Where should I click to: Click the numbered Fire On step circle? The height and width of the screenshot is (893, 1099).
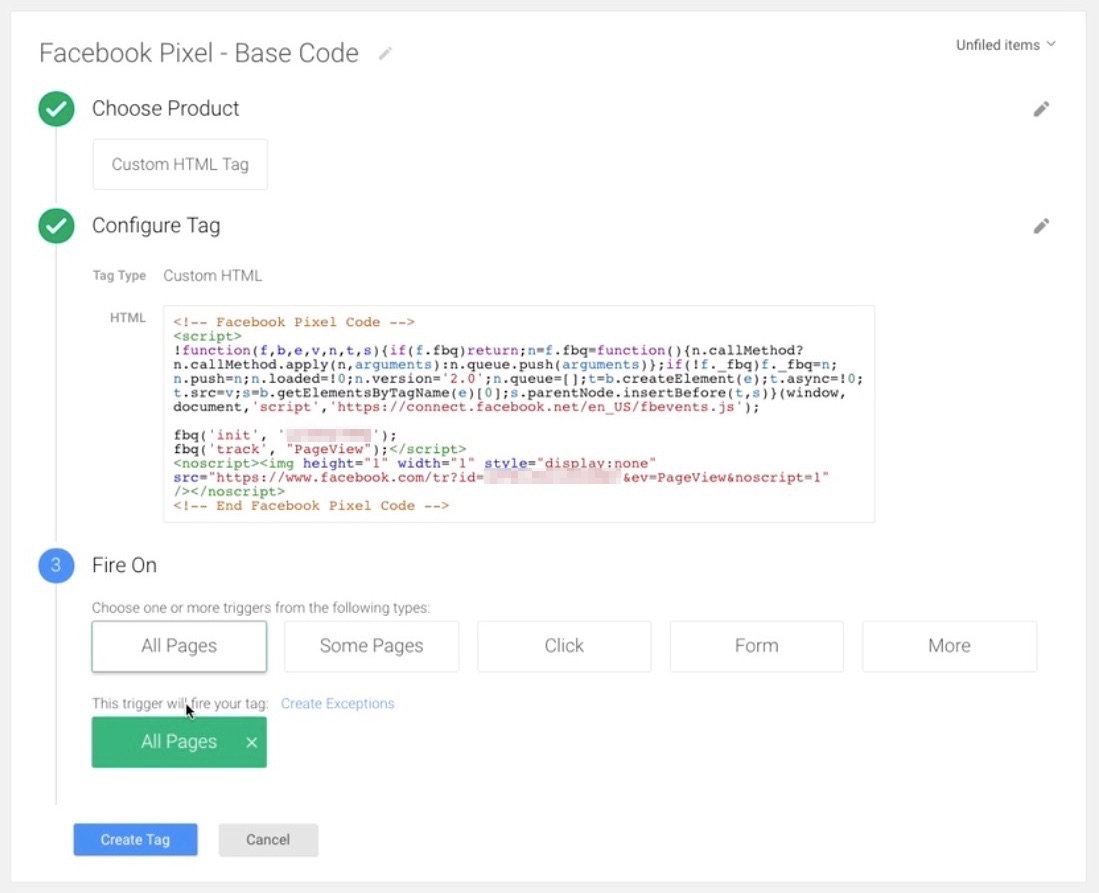(56, 565)
